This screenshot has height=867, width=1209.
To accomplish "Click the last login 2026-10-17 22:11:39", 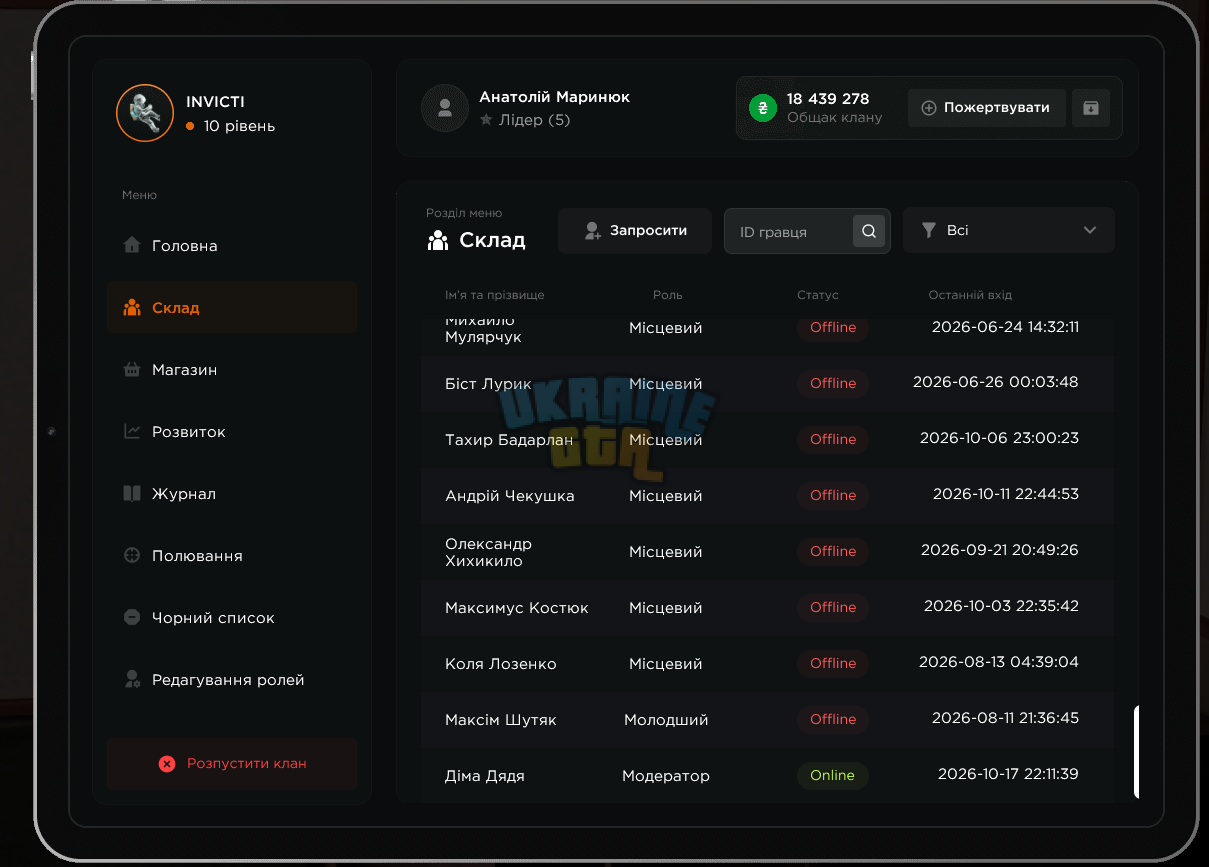I will pyautogui.click(x=1008, y=774).
